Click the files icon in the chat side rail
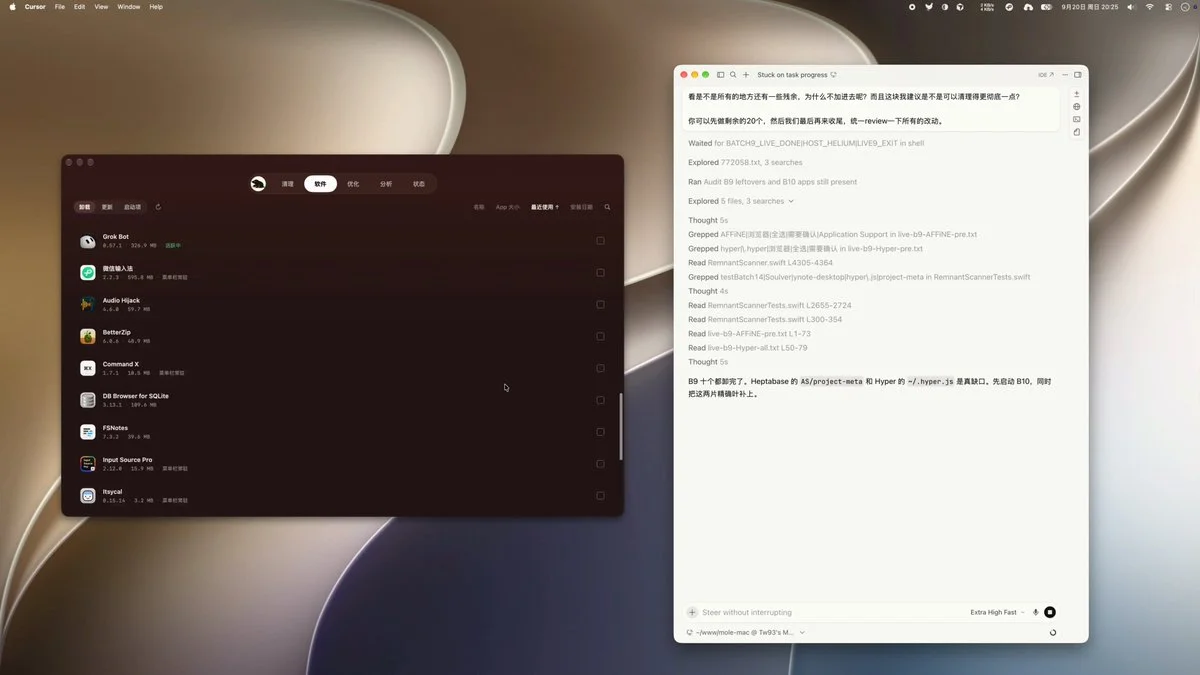 1077,132
